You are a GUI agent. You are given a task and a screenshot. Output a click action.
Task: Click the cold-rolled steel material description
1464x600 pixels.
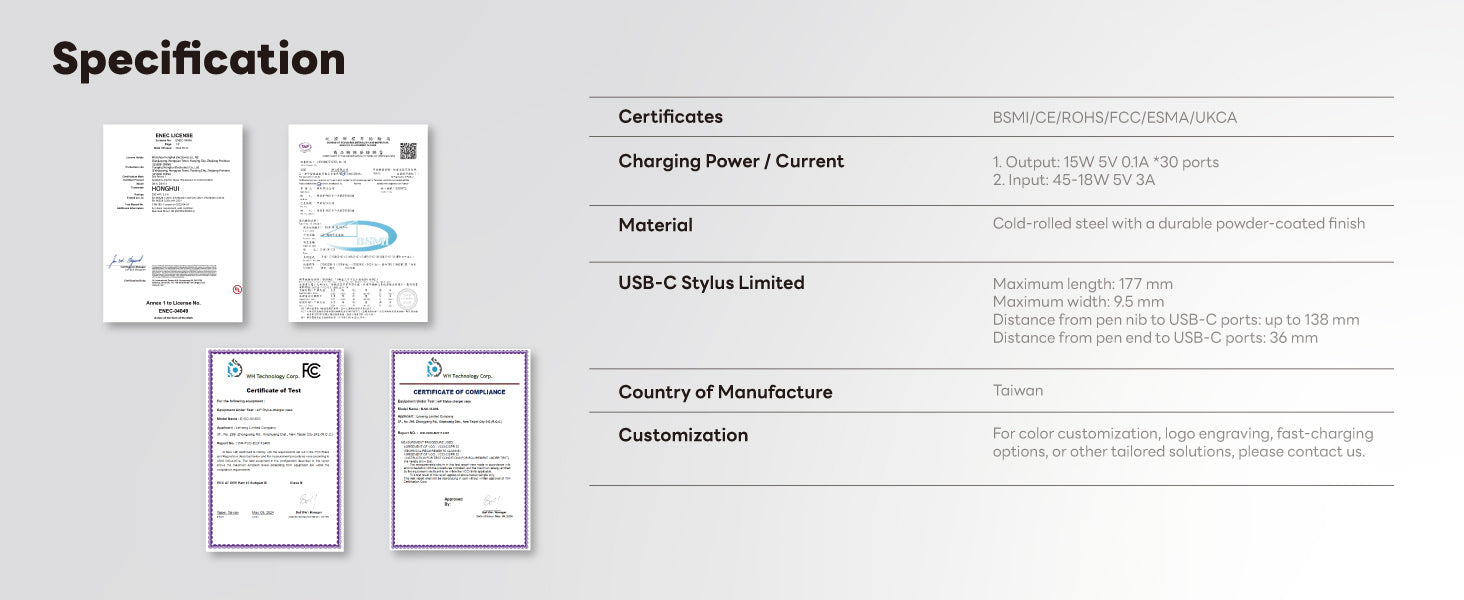coord(1178,224)
